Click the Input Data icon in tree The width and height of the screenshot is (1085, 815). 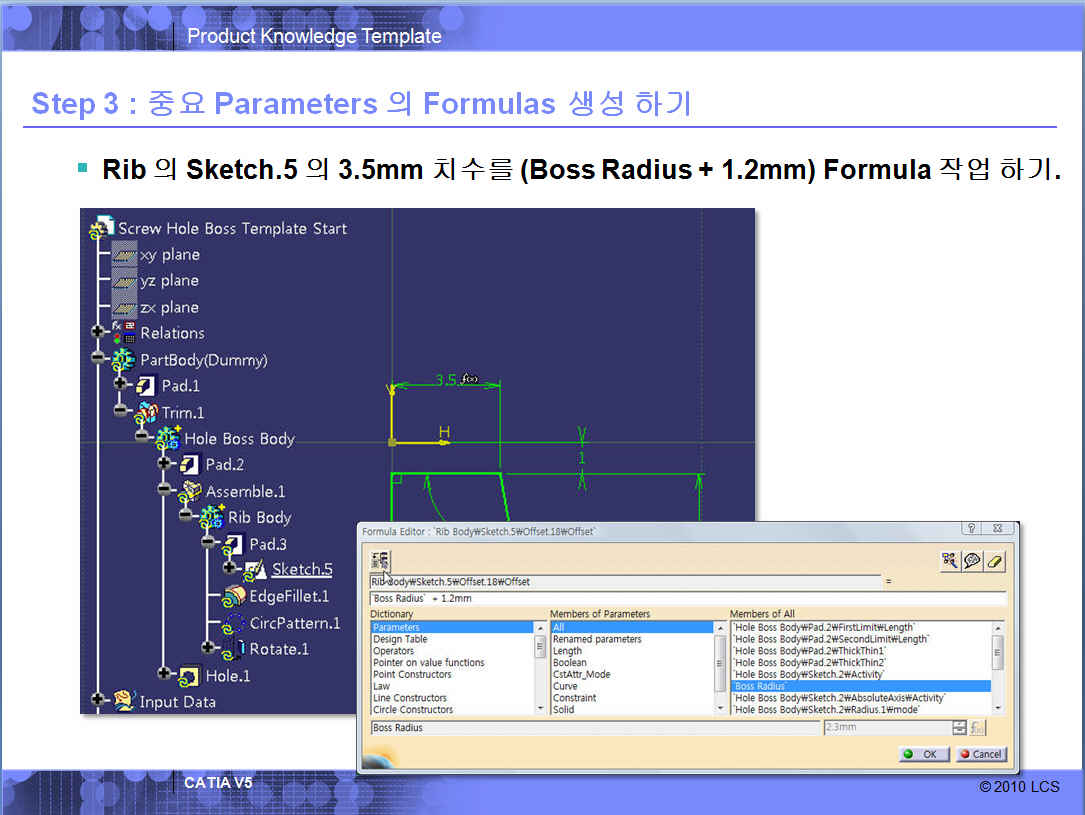pyautogui.click(x=124, y=702)
